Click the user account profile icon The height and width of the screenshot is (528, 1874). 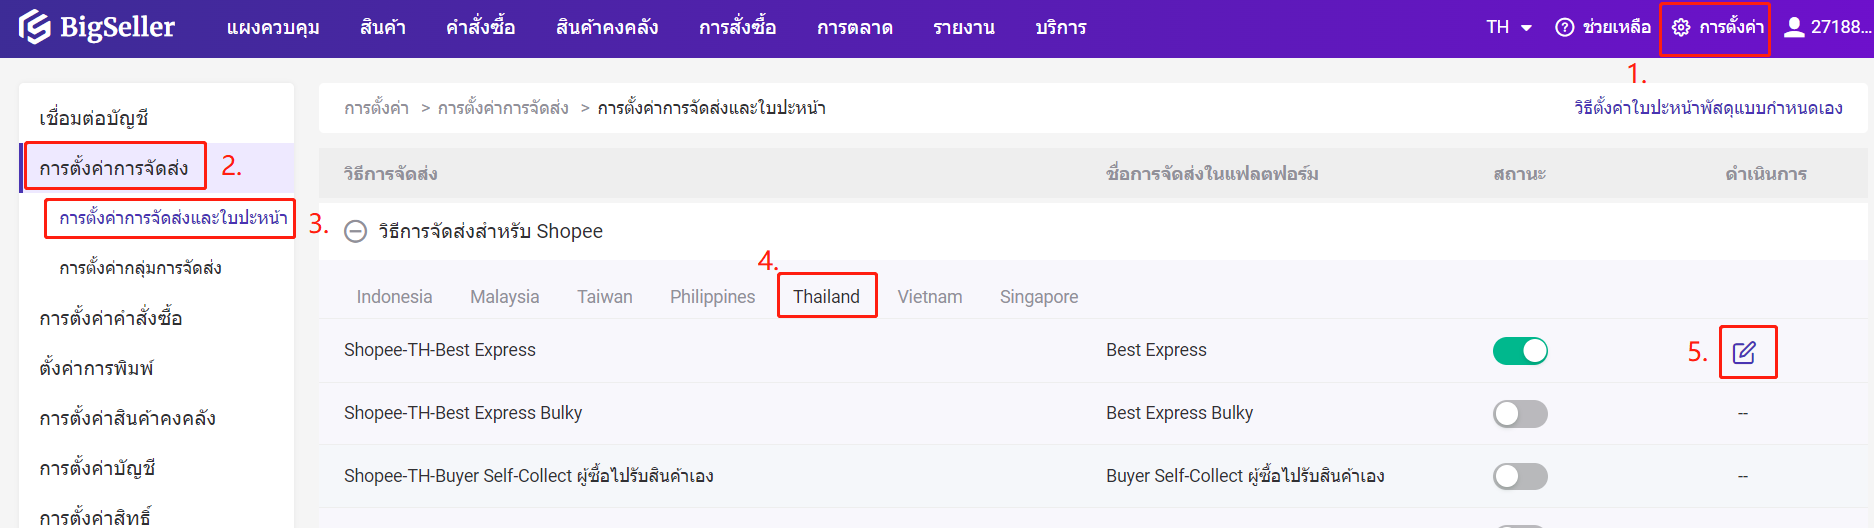[x=1794, y=27]
